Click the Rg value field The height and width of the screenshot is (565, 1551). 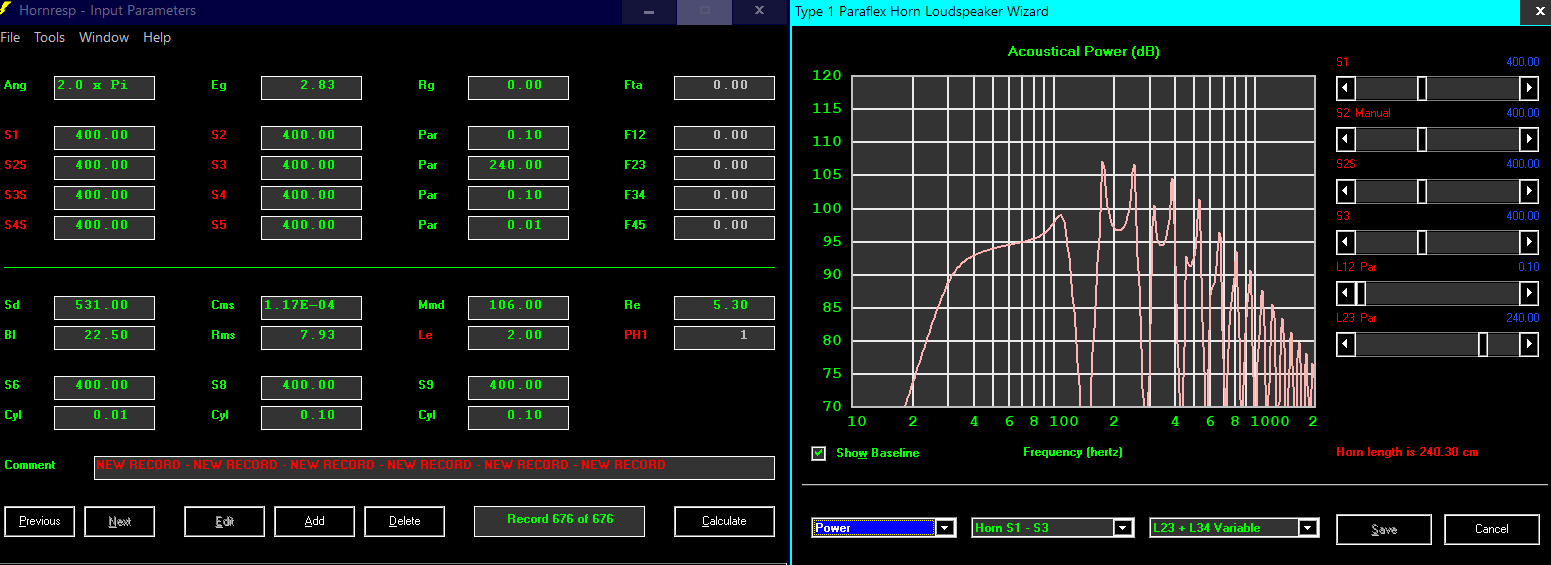(x=518, y=87)
